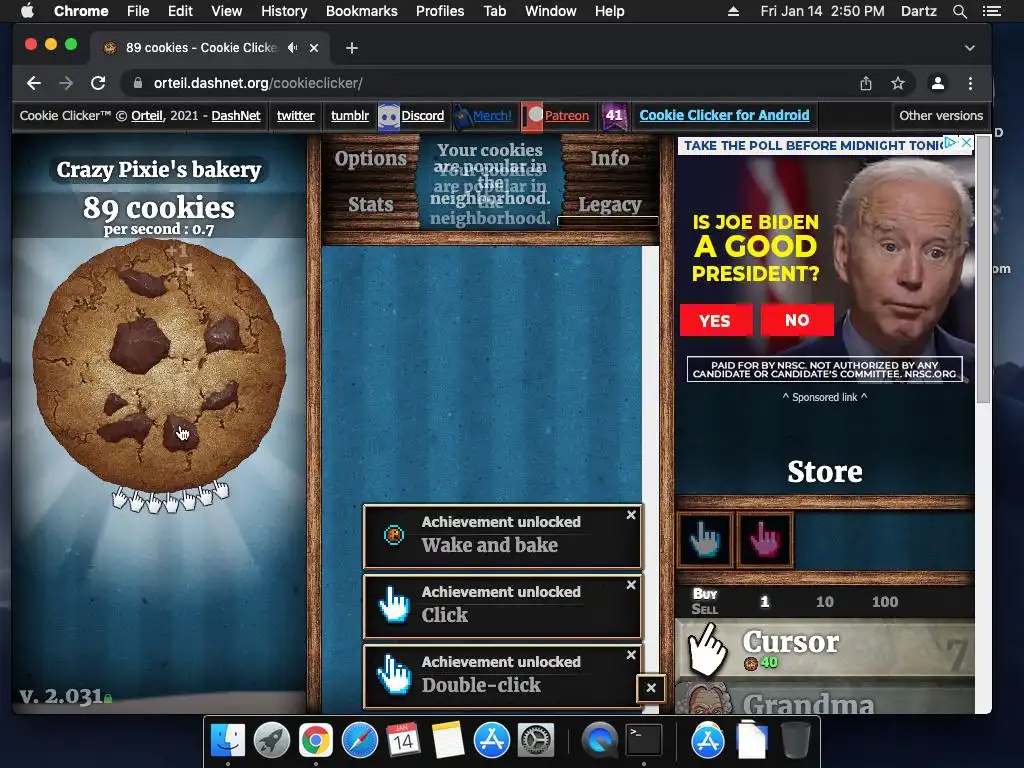Select the Double-click achievement cursor icon

point(394,675)
